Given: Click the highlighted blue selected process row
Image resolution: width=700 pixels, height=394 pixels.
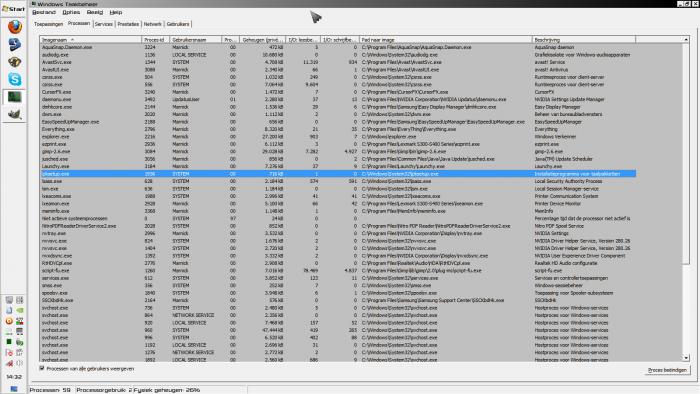Looking at the screenshot, I should click(338, 174).
